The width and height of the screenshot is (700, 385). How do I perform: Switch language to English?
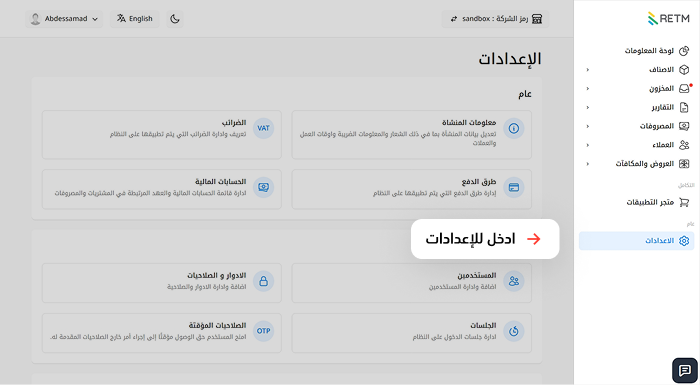(135, 19)
